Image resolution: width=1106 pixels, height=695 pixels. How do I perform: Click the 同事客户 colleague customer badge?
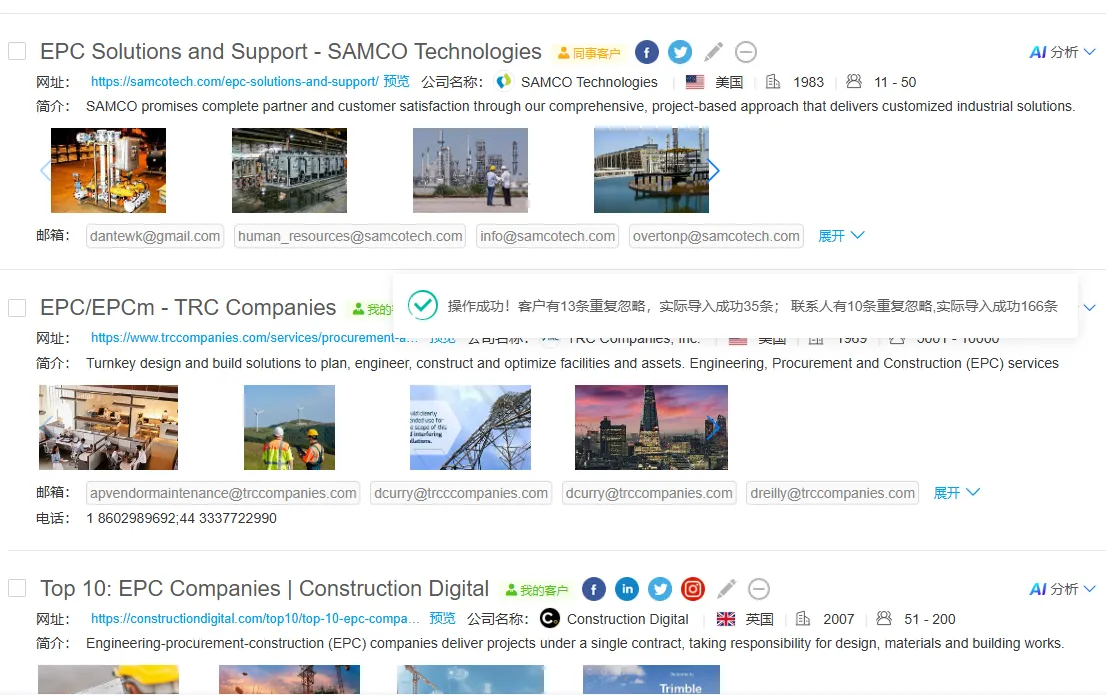click(589, 53)
